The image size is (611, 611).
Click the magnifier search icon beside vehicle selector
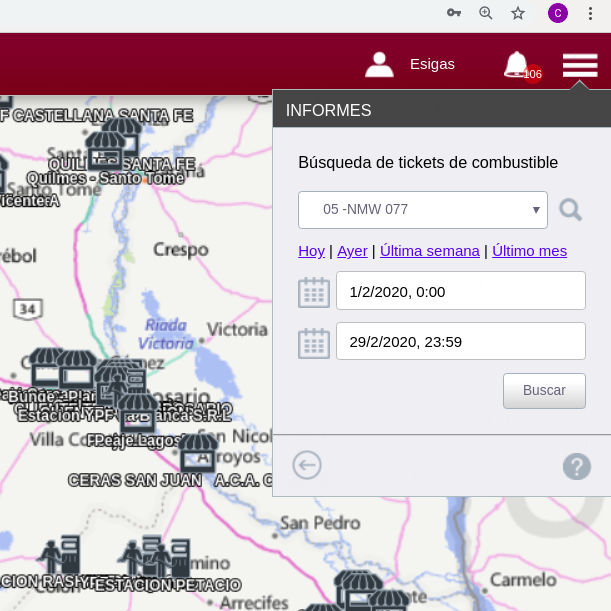(x=570, y=210)
